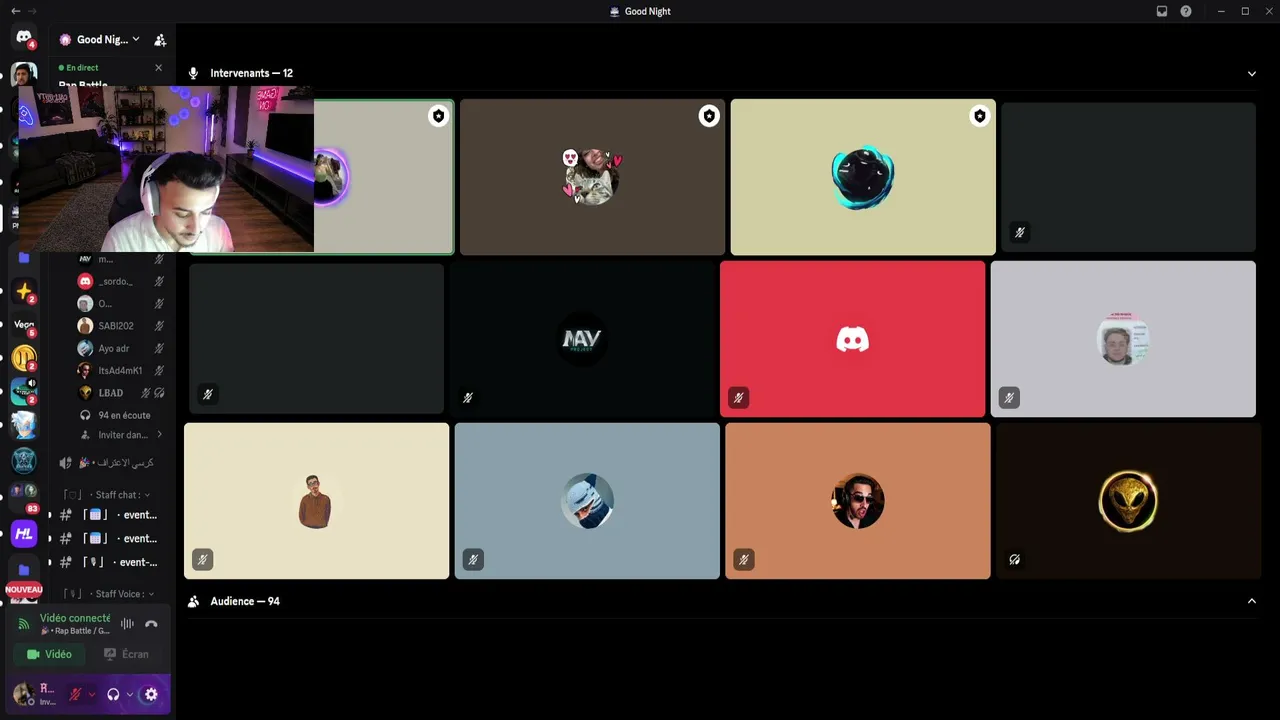Select the red Discord logo speaker tile
Screen dimensions: 1280x720
click(852, 339)
